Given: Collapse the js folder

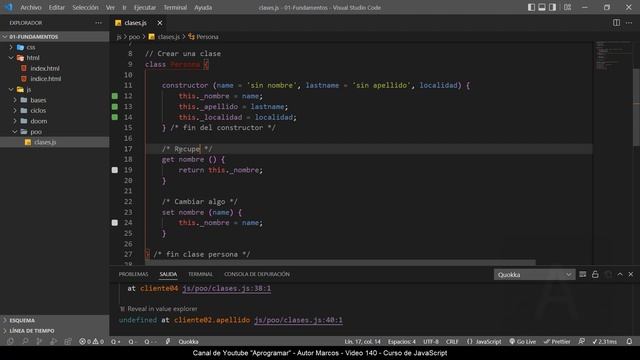Looking at the screenshot, I should (x=55, y=89).
